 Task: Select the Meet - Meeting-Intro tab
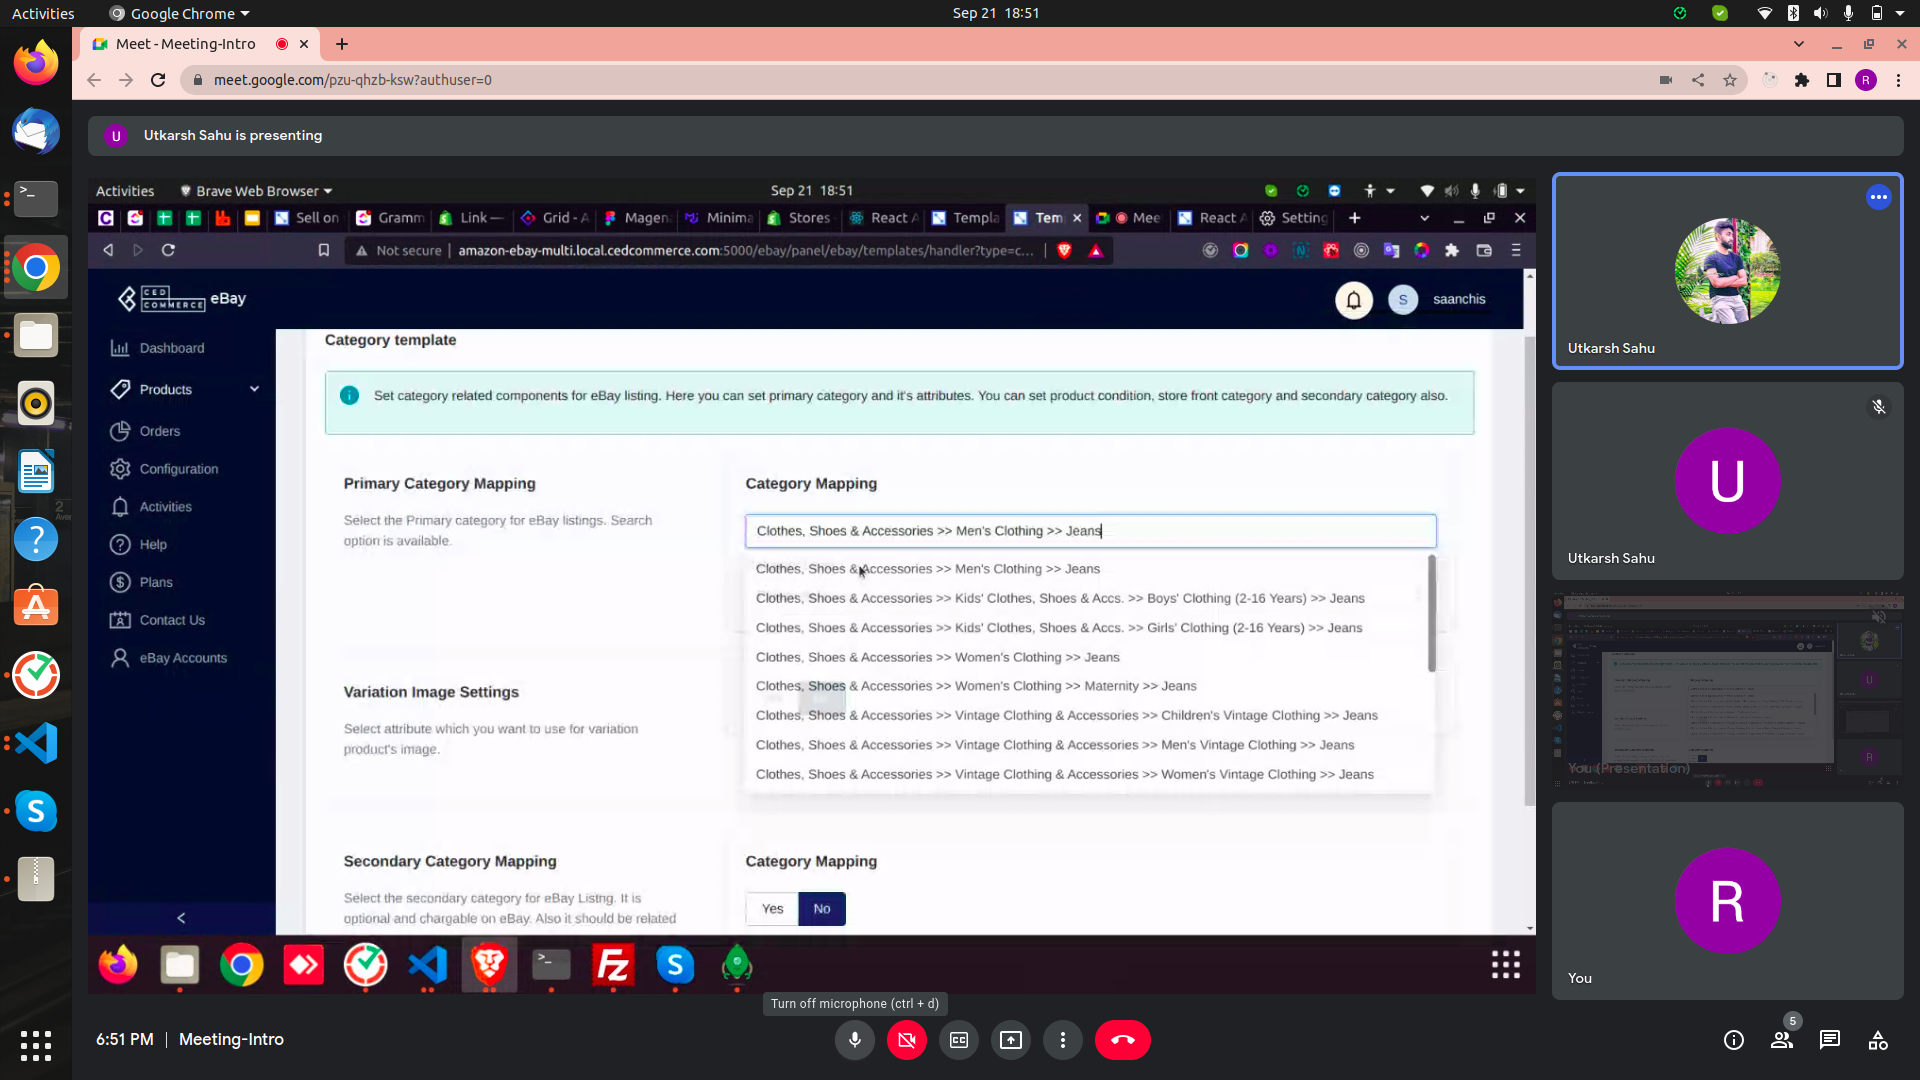[x=185, y=44]
